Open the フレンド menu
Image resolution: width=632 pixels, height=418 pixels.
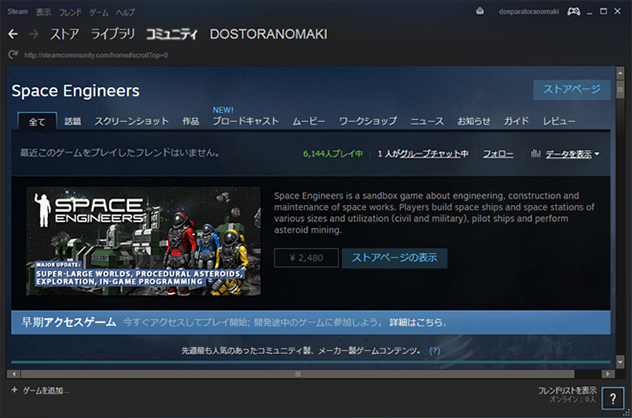click(x=70, y=12)
